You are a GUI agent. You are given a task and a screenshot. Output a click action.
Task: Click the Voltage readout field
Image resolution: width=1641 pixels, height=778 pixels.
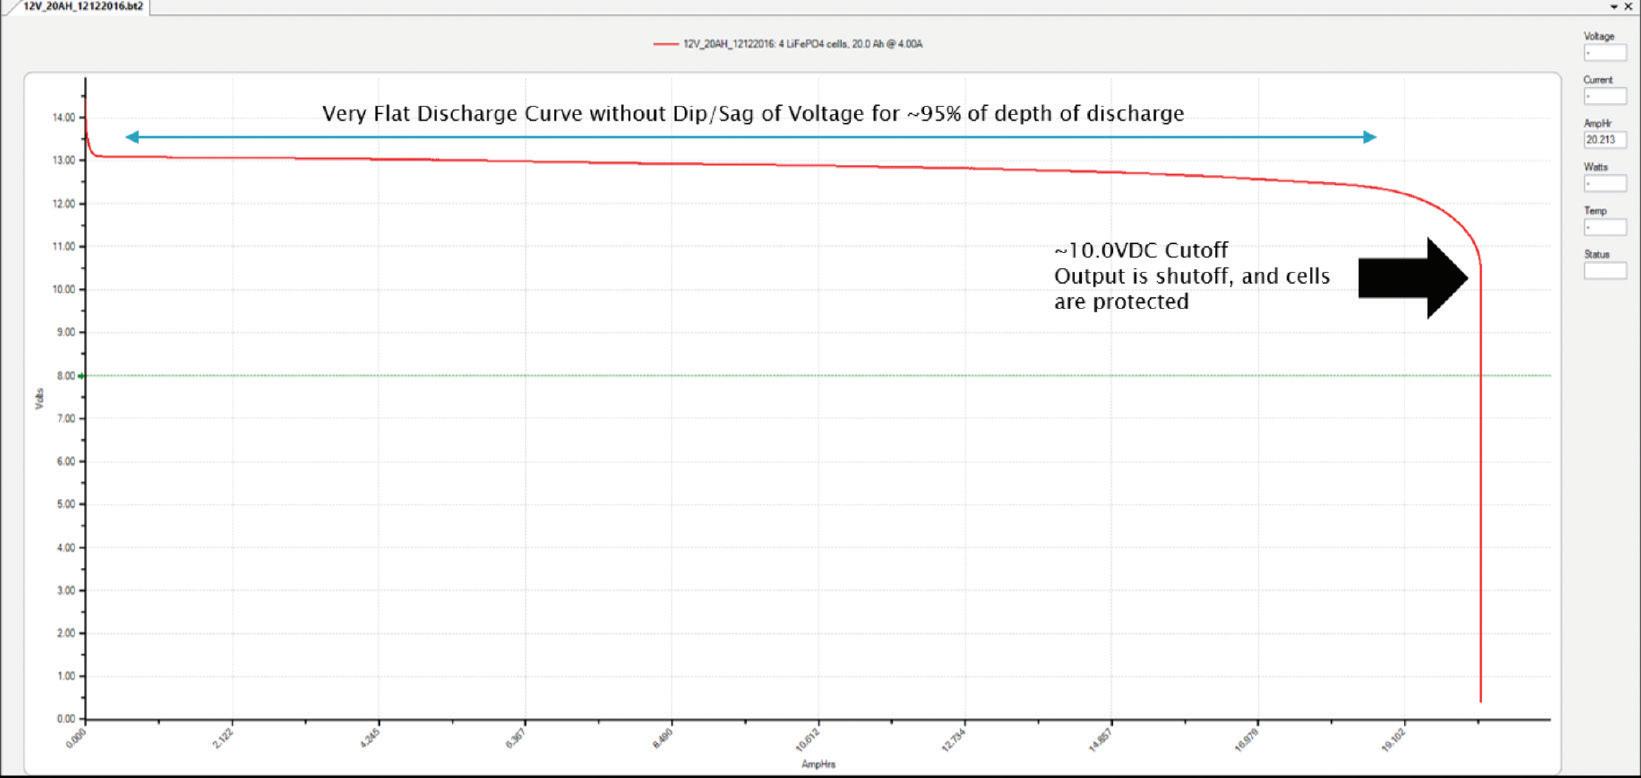tap(1605, 53)
